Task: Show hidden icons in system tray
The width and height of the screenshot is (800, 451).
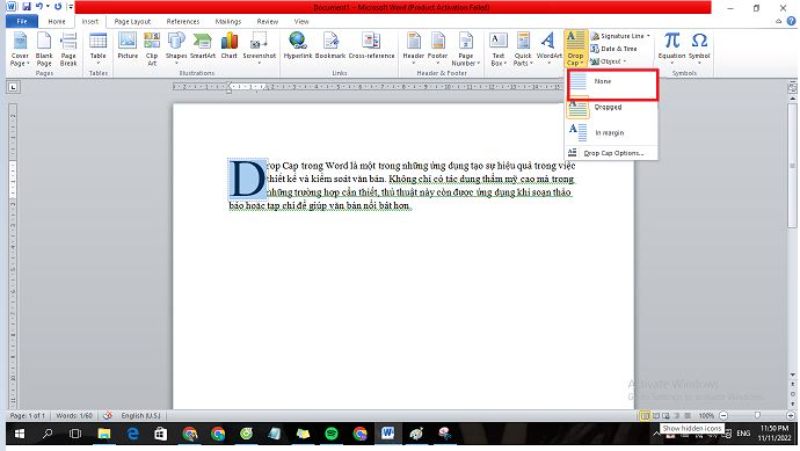Action: [656, 434]
